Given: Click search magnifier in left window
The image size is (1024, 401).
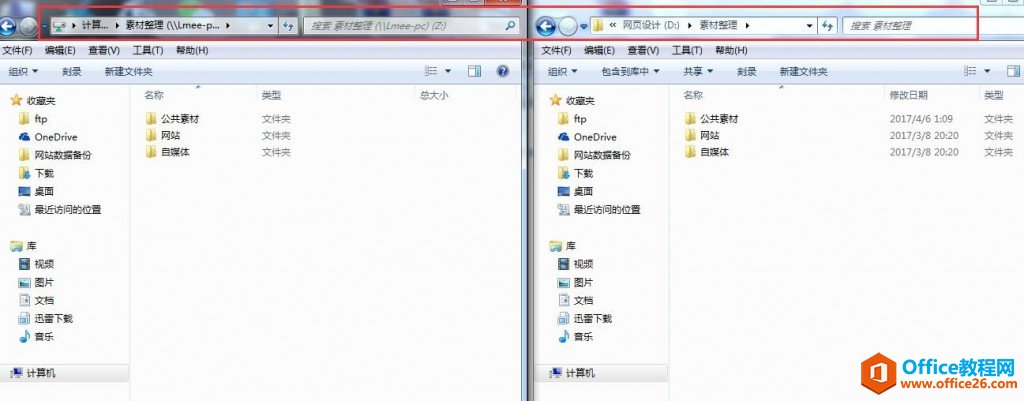Looking at the screenshot, I should pos(510,26).
